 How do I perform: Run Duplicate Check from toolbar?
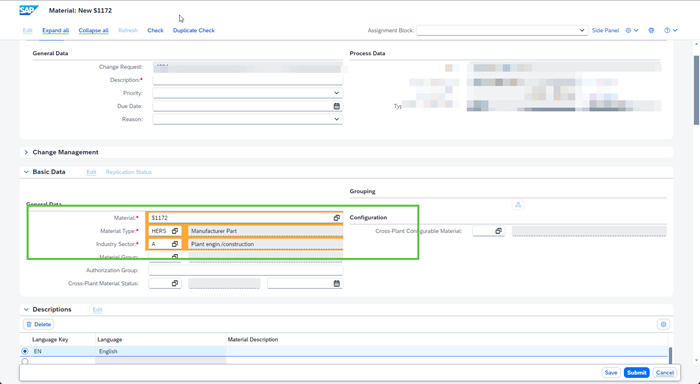pyautogui.click(x=194, y=30)
